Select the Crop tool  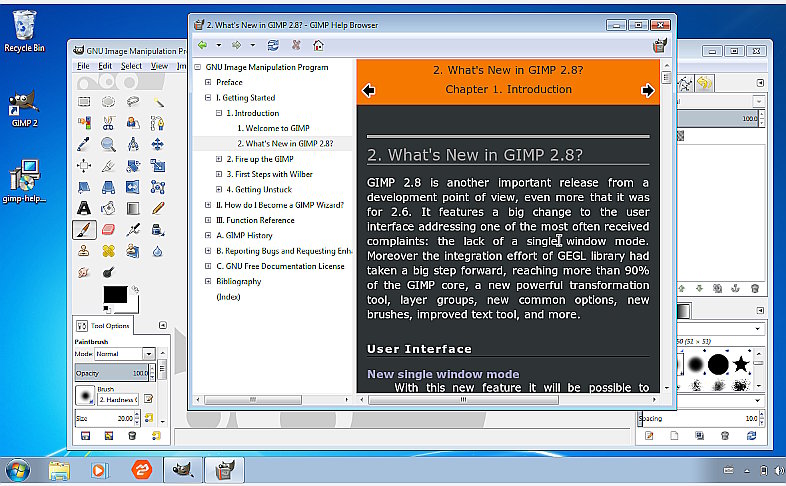(108, 165)
